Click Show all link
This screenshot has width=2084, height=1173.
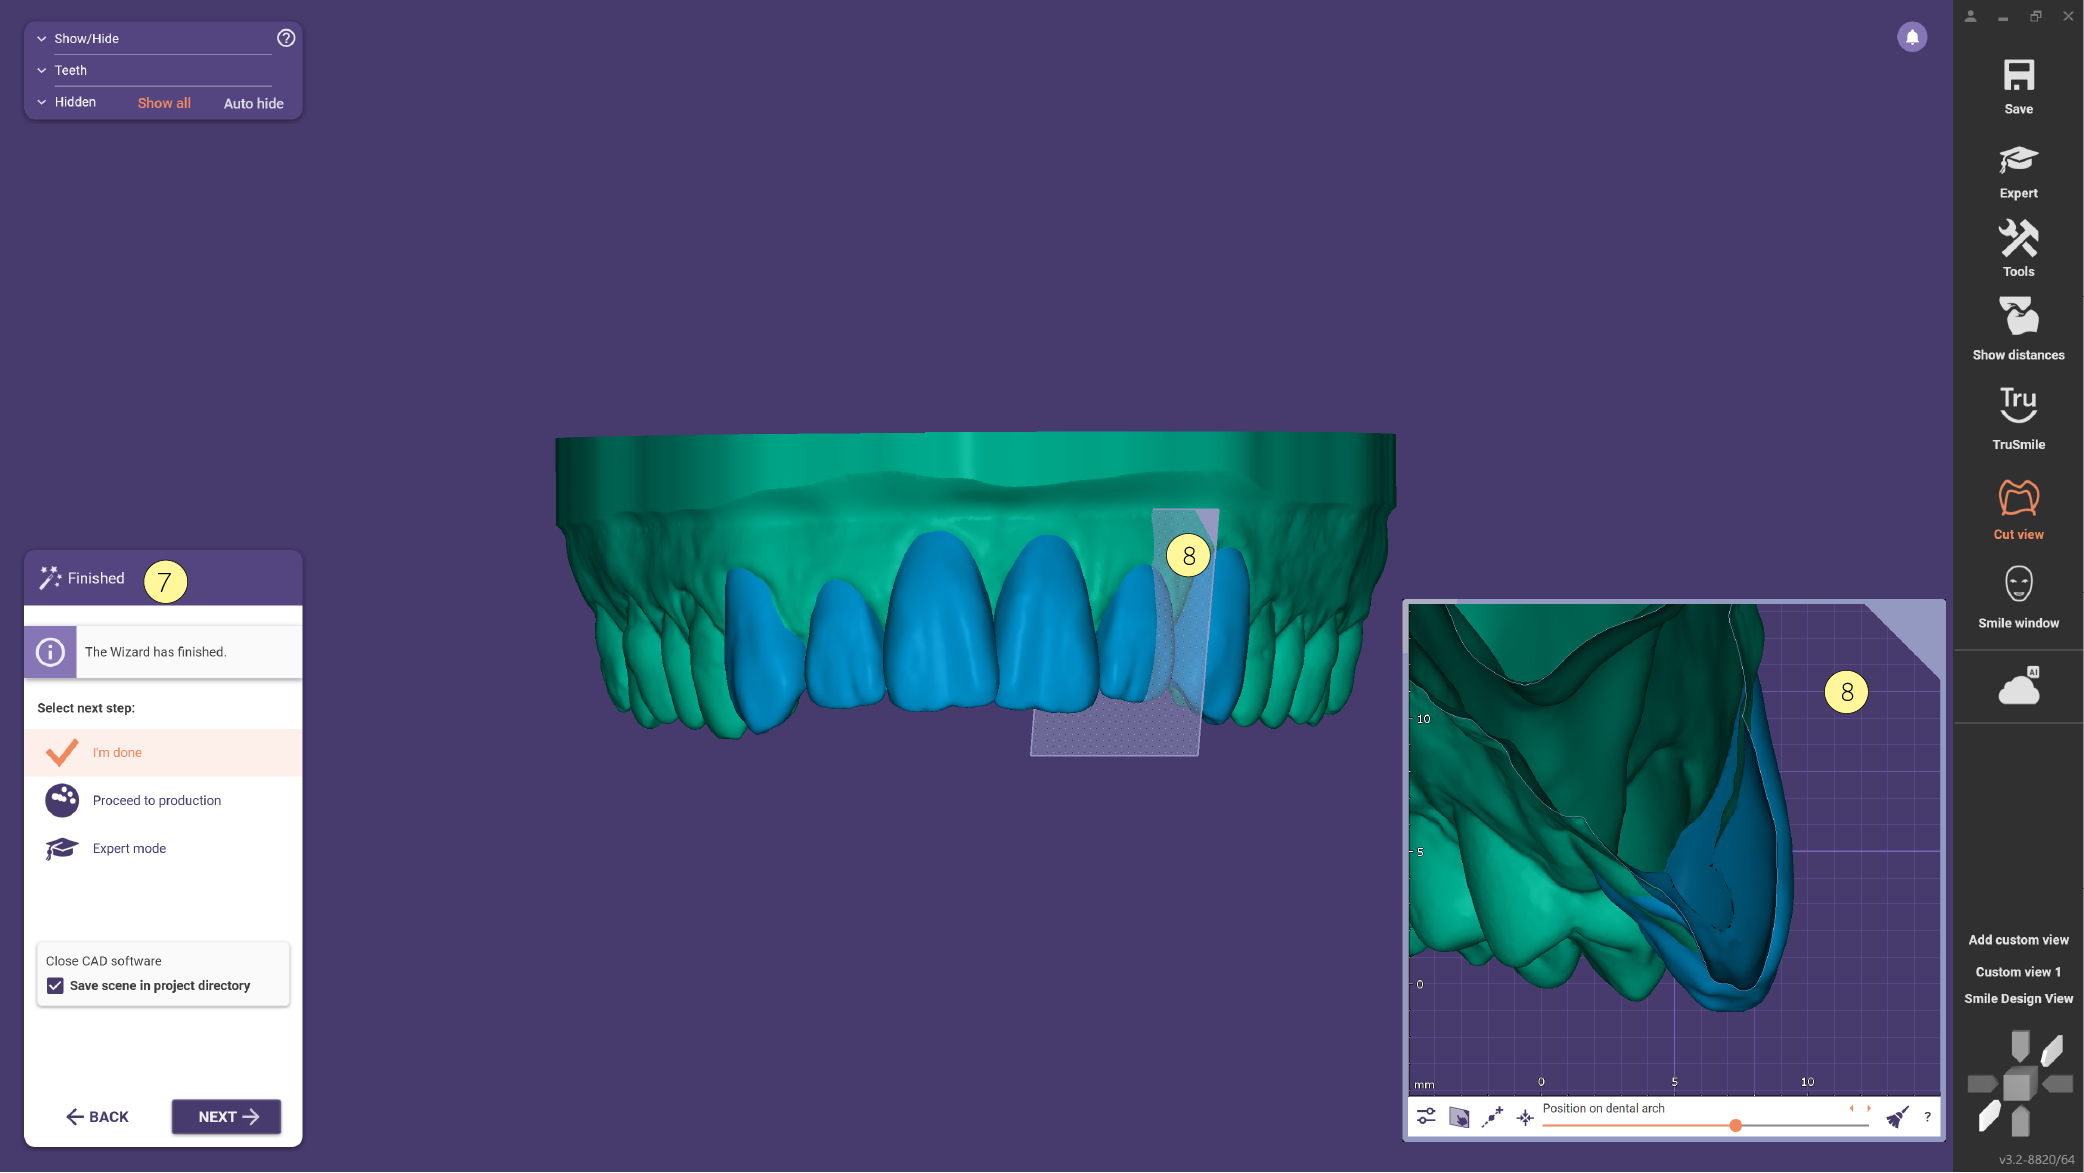tap(164, 103)
